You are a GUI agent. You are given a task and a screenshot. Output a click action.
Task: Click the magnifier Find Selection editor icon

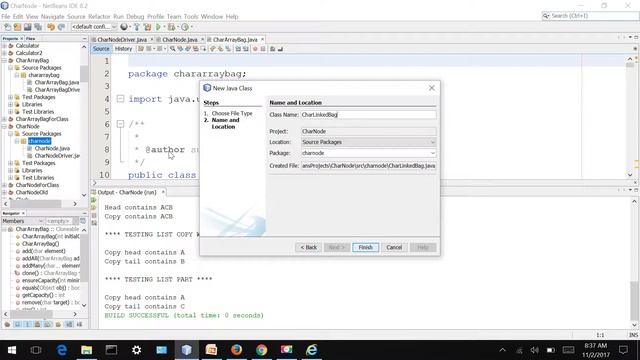tap(173, 49)
